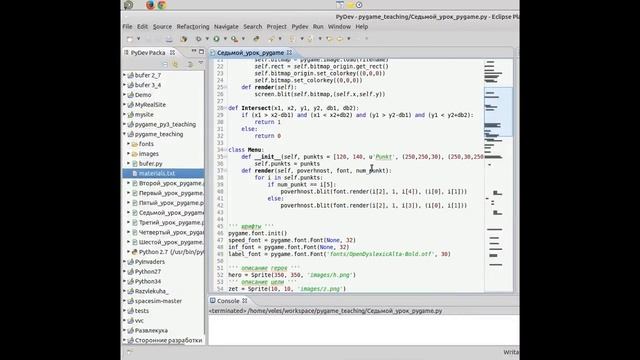Toggle code folding for def render line 25
Image resolution: width=640 pixels, height=360 pixels.
(x=225, y=87)
